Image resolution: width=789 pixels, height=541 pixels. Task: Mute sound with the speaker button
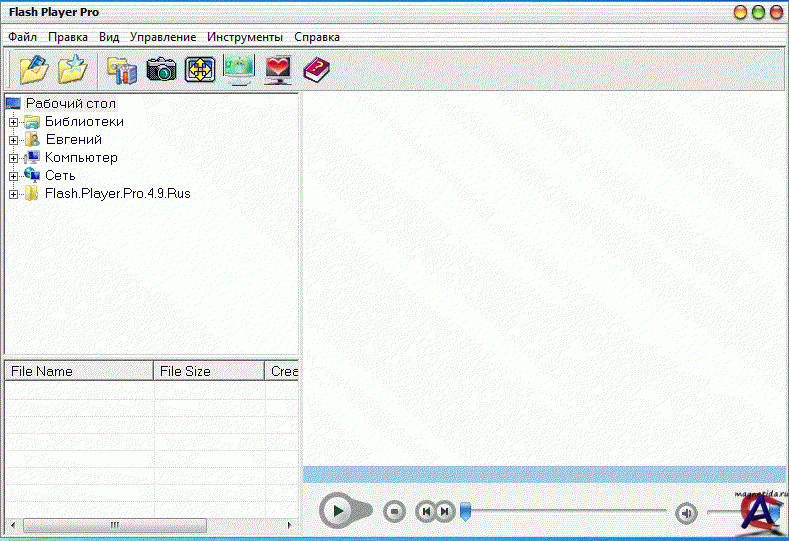[x=686, y=513]
